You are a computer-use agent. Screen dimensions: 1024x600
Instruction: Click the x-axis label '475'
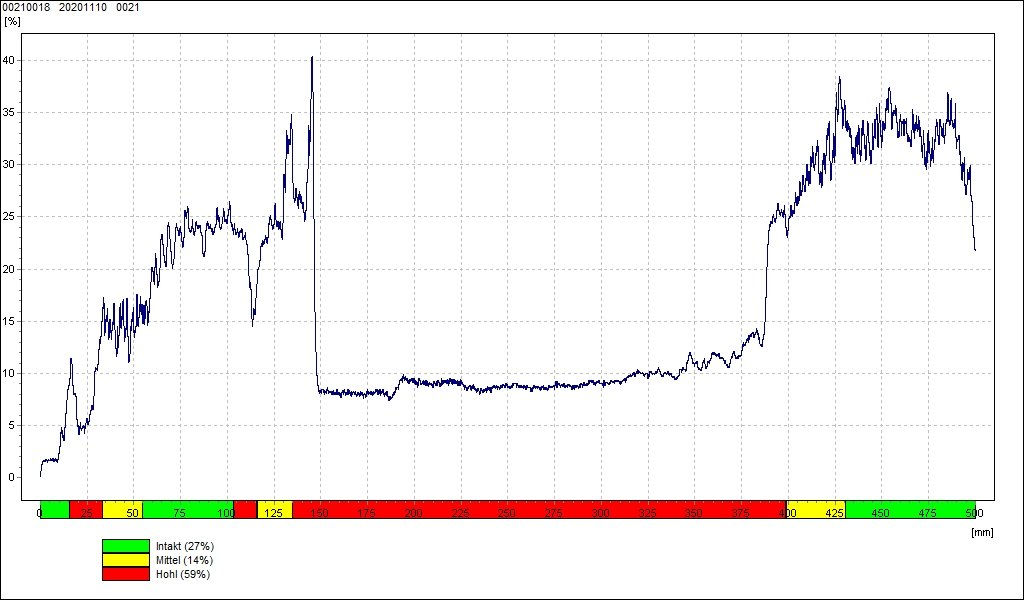pyautogui.click(x=928, y=513)
